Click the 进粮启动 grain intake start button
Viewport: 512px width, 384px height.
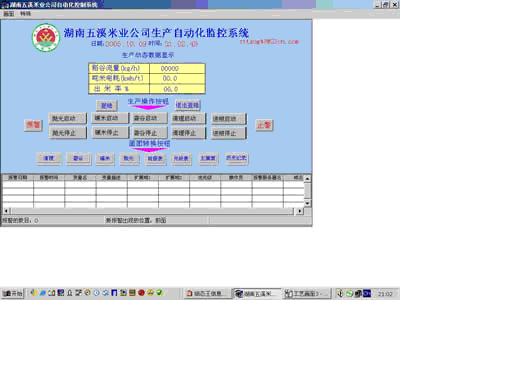[x=228, y=119]
